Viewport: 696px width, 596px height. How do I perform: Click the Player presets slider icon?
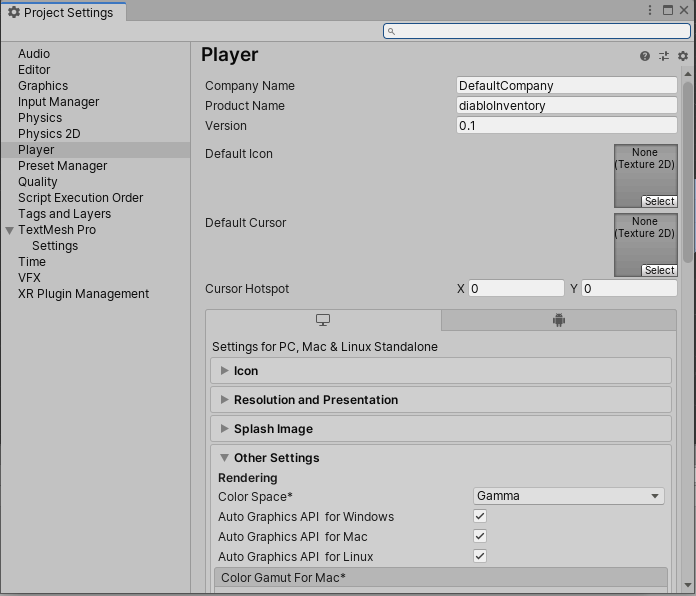[664, 57]
